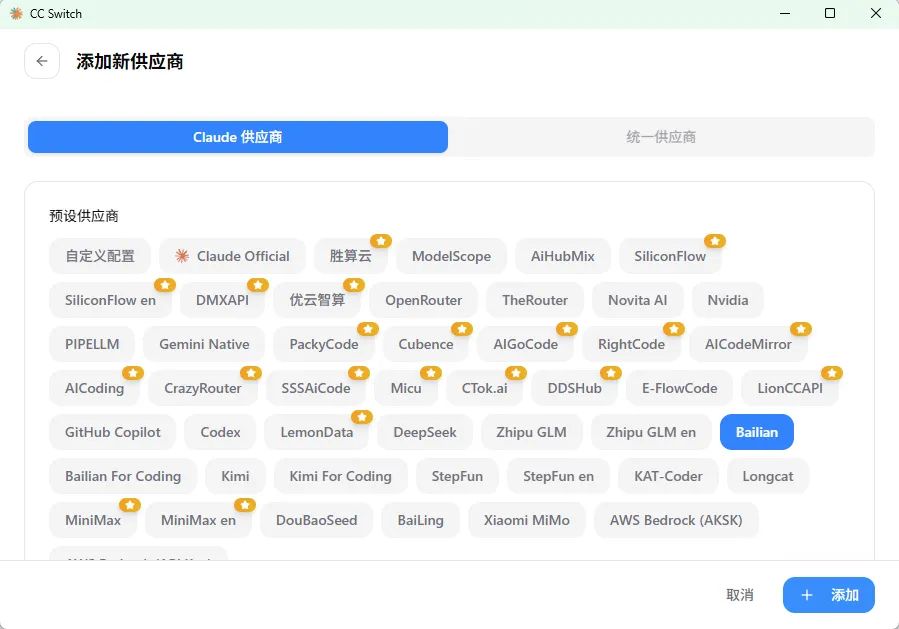Select the DouBaoSeed preset

click(316, 521)
